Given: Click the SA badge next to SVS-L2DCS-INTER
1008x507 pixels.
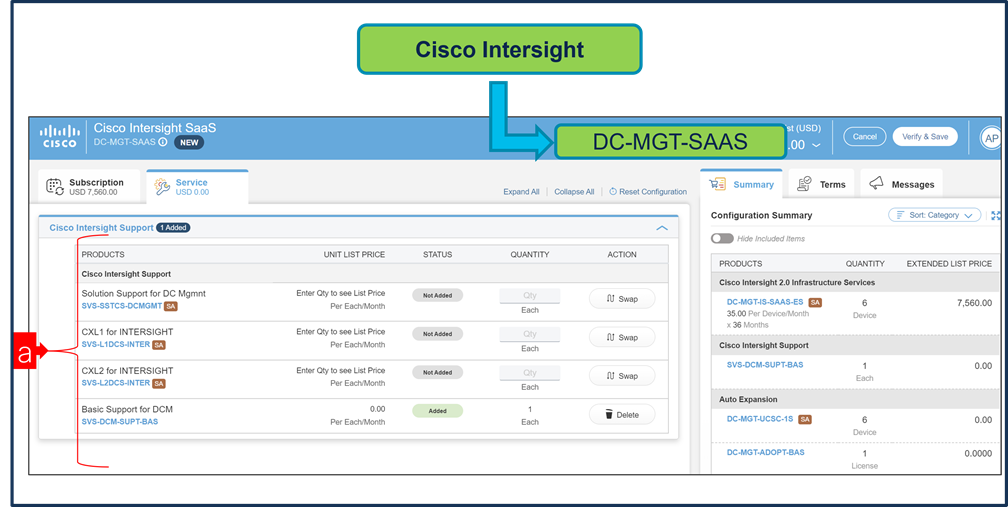Looking at the screenshot, I should [159, 384].
